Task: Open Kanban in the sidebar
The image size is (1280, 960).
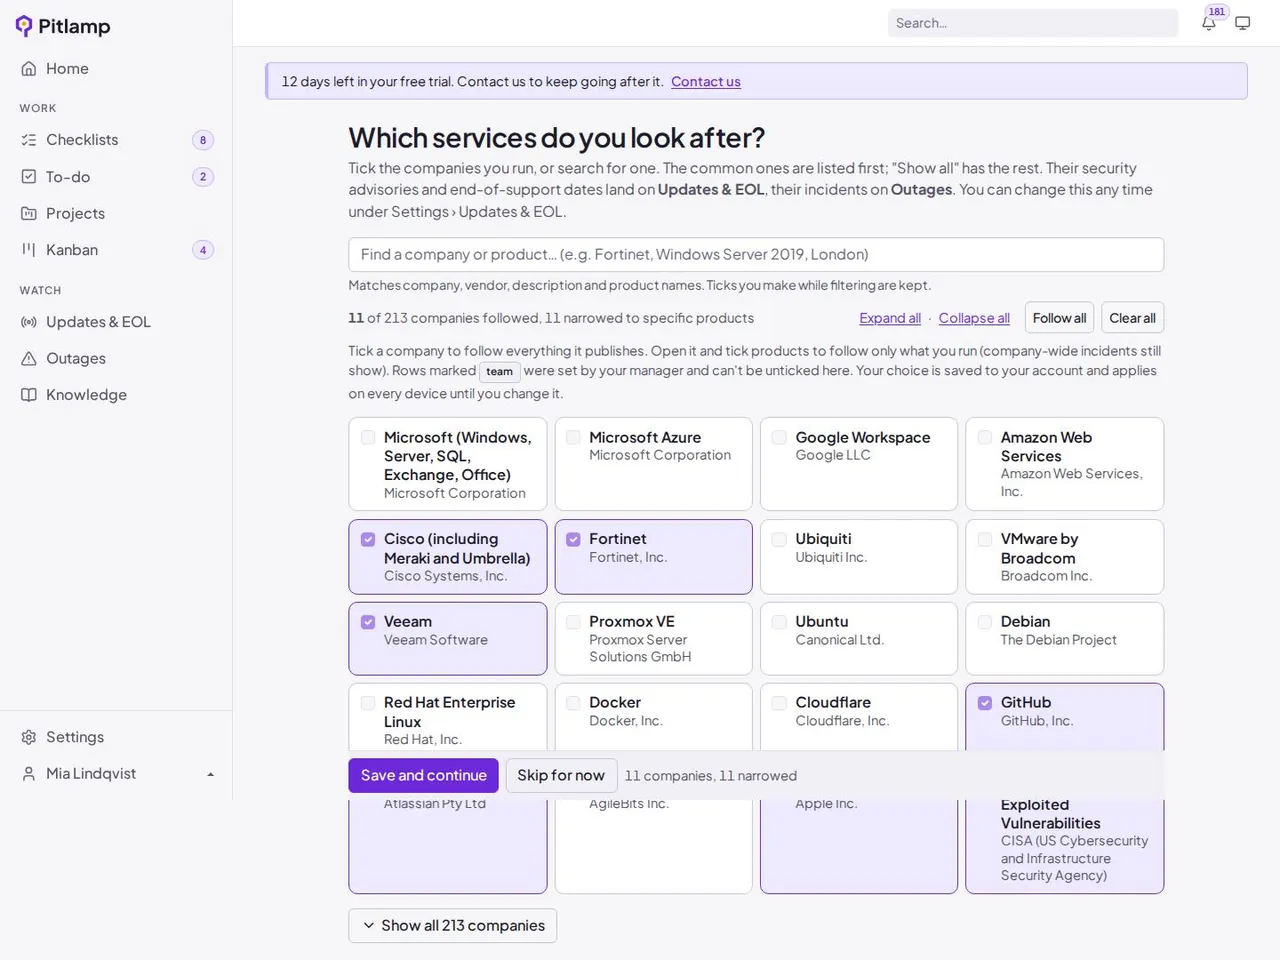Action: (x=116, y=250)
